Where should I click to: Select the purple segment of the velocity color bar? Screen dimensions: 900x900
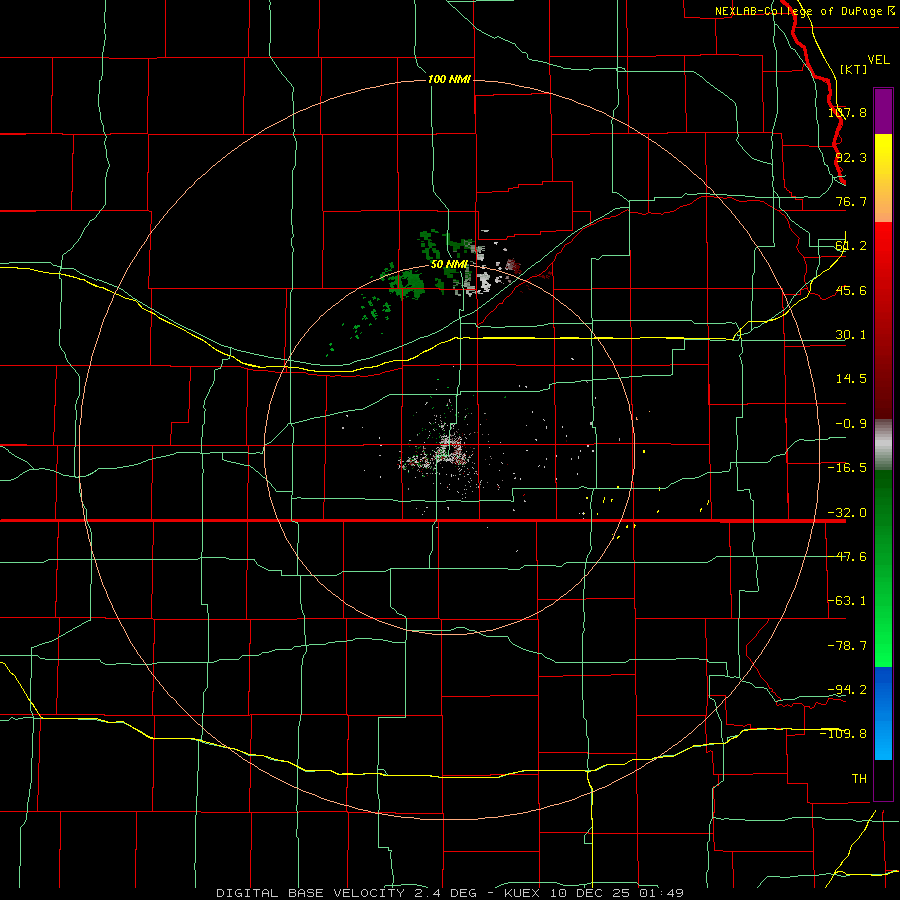click(x=883, y=111)
